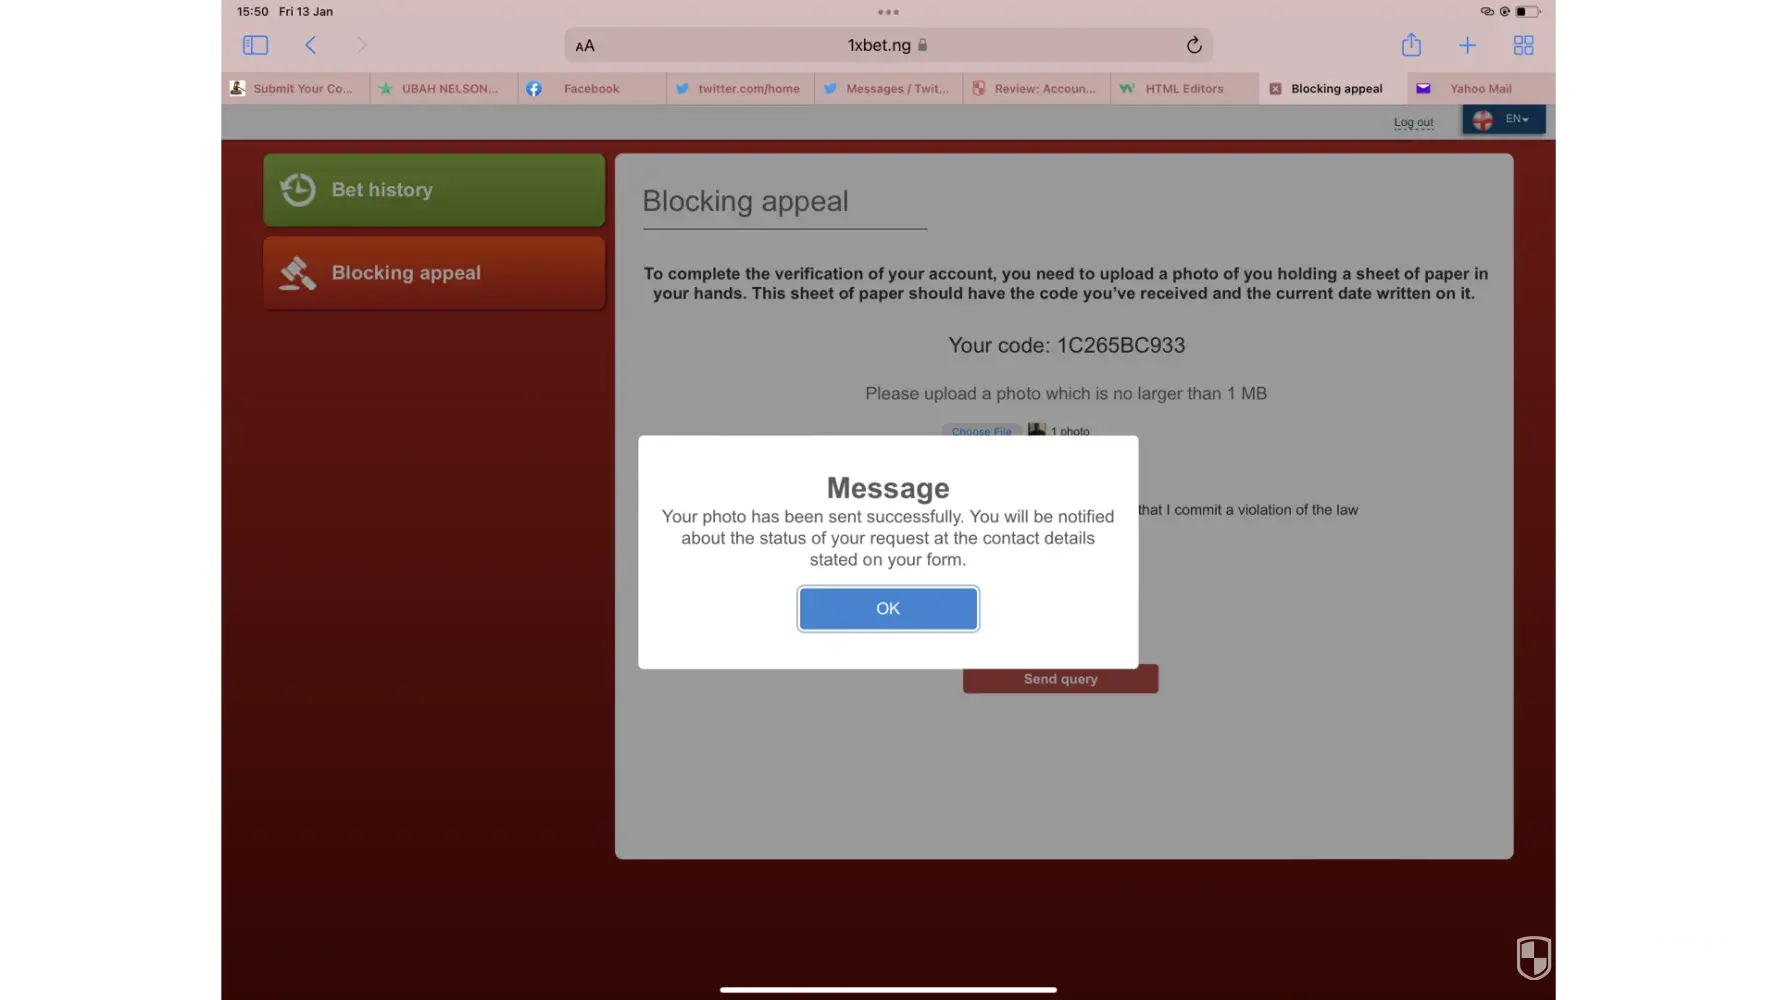The image size is (1778, 1000).
Task: Switch to the Facebook tab
Action: point(590,89)
